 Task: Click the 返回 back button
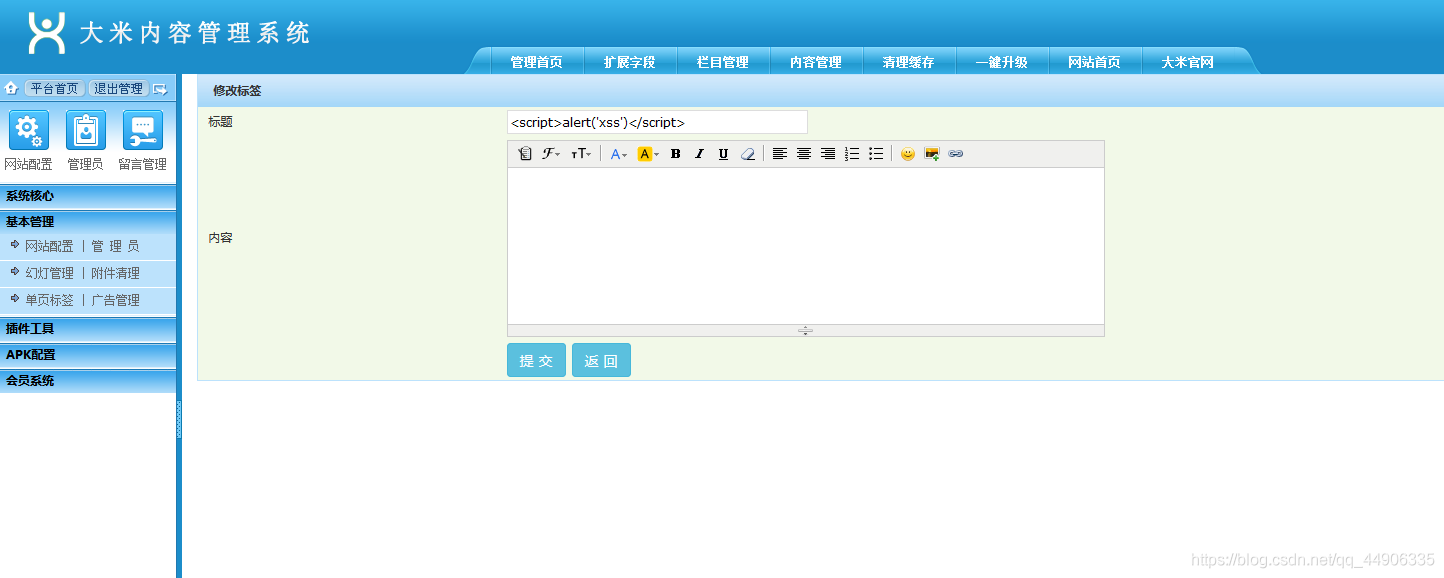(601, 361)
